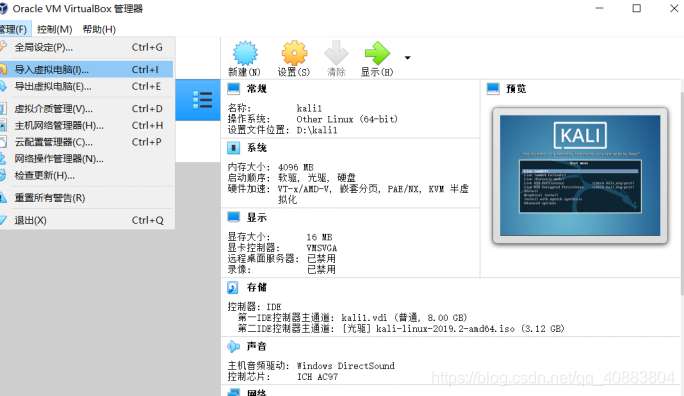
Task: Click the 4096 MB memory value
Action: [x=296, y=167]
